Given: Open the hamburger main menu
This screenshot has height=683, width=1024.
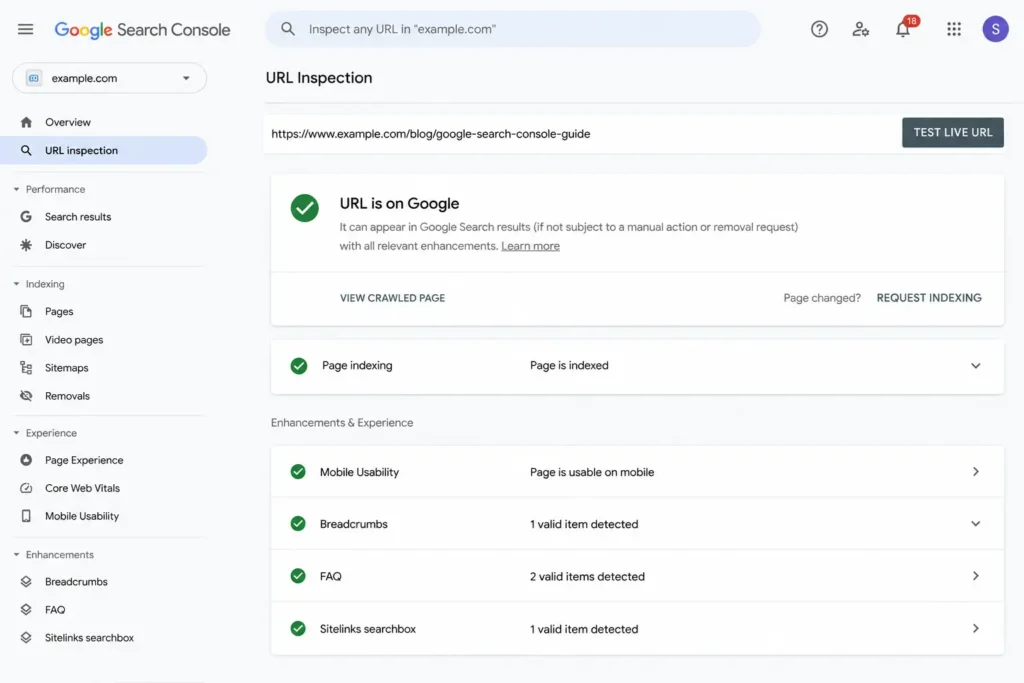Looking at the screenshot, I should click(25, 29).
